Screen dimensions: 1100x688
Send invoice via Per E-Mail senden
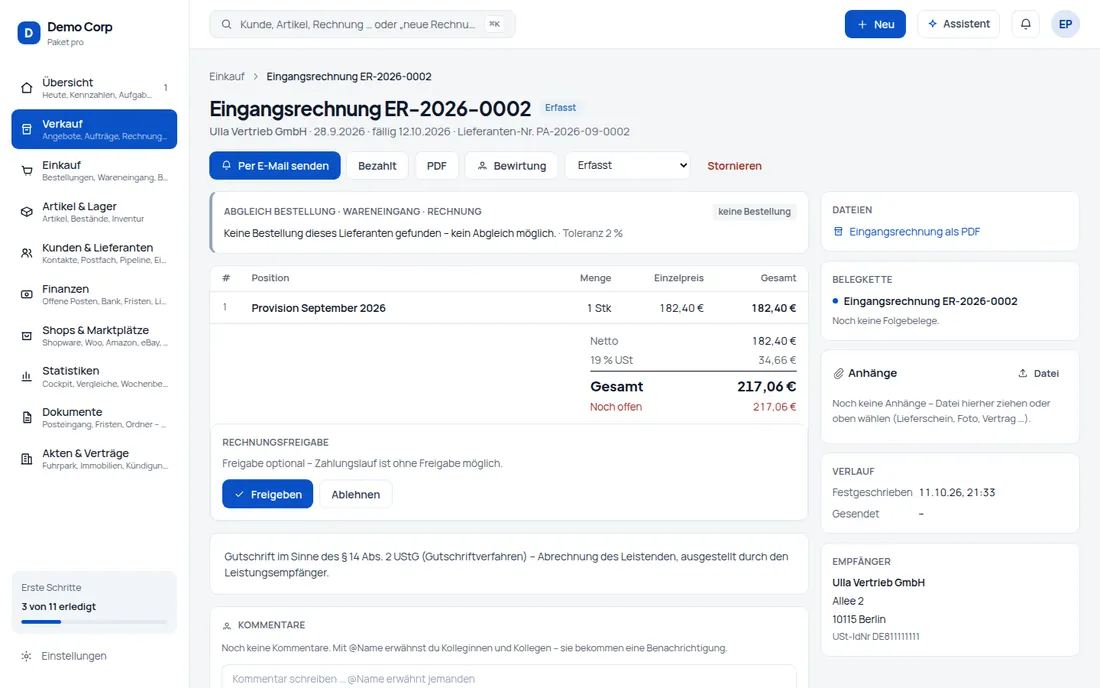click(x=275, y=166)
